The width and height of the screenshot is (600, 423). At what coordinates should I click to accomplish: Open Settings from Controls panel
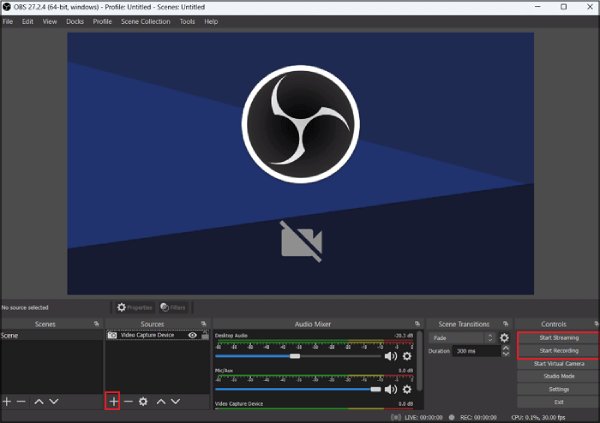[x=559, y=389]
